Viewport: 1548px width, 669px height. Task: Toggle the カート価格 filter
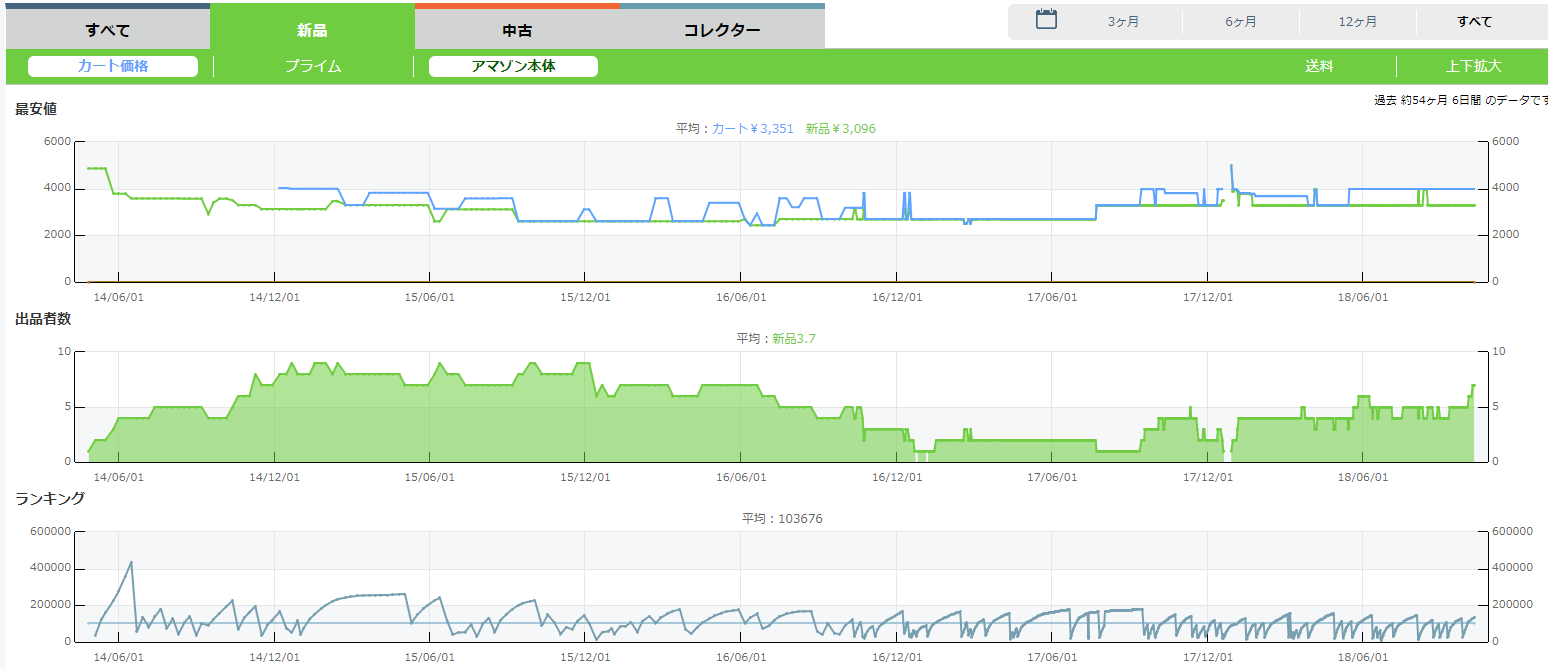pos(113,66)
